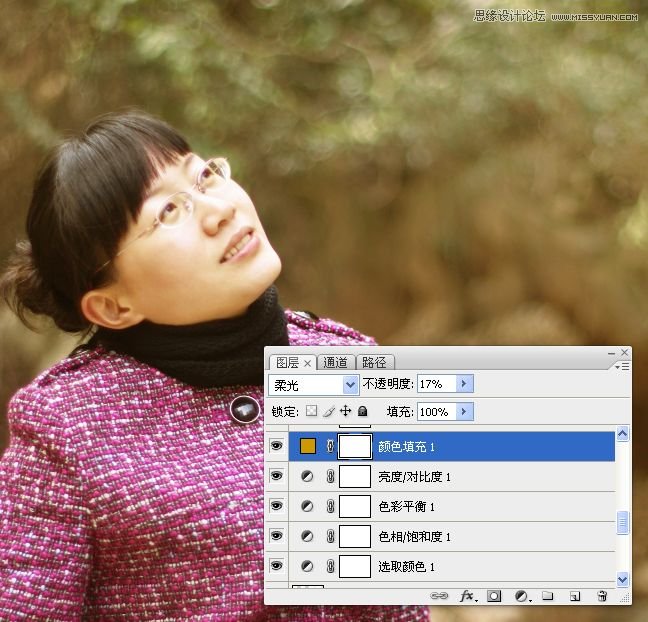Click the 色彩平衡 1 adjustment icon

307,506
